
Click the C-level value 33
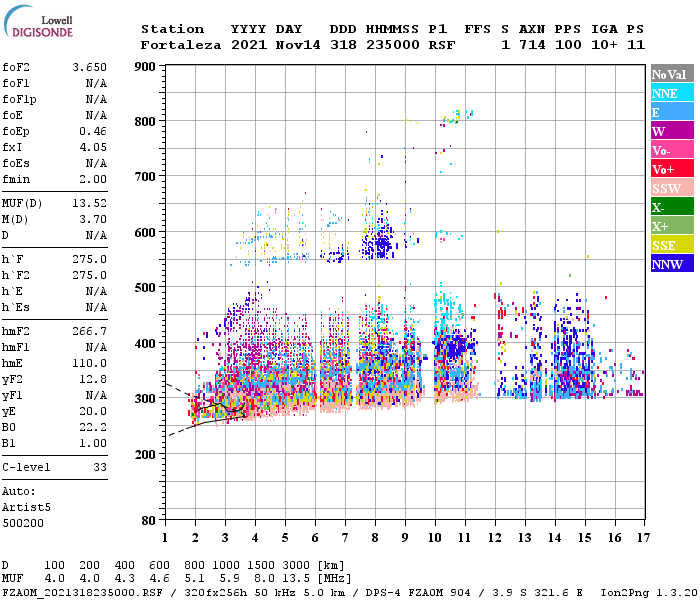pyautogui.click(x=100, y=467)
